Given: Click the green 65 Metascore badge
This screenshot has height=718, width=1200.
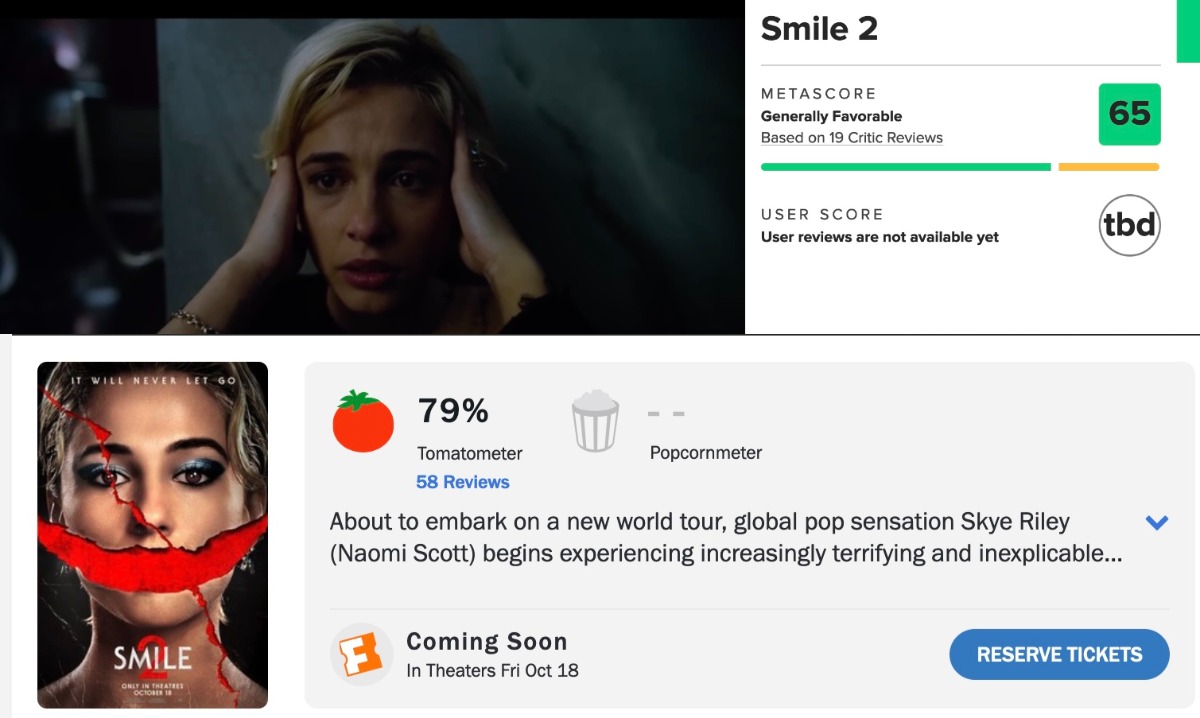Looking at the screenshot, I should coord(1129,114).
